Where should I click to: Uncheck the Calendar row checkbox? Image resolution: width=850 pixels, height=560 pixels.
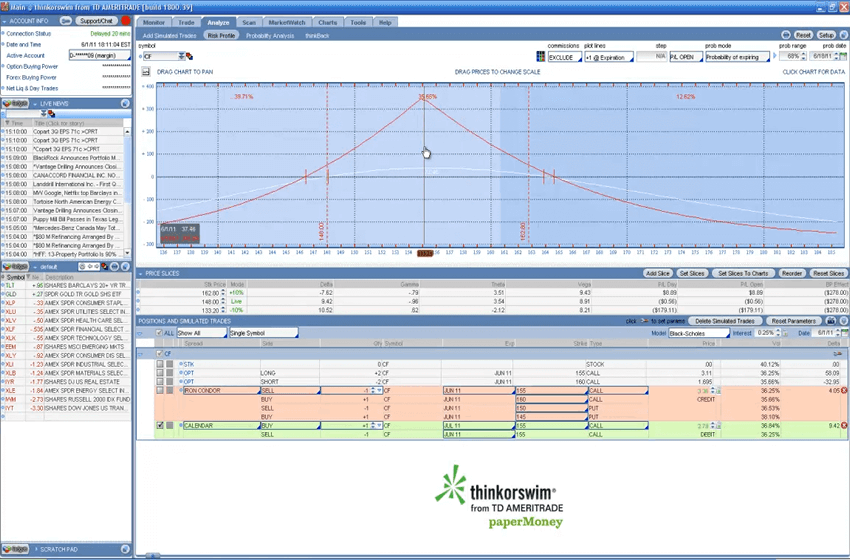click(160, 426)
